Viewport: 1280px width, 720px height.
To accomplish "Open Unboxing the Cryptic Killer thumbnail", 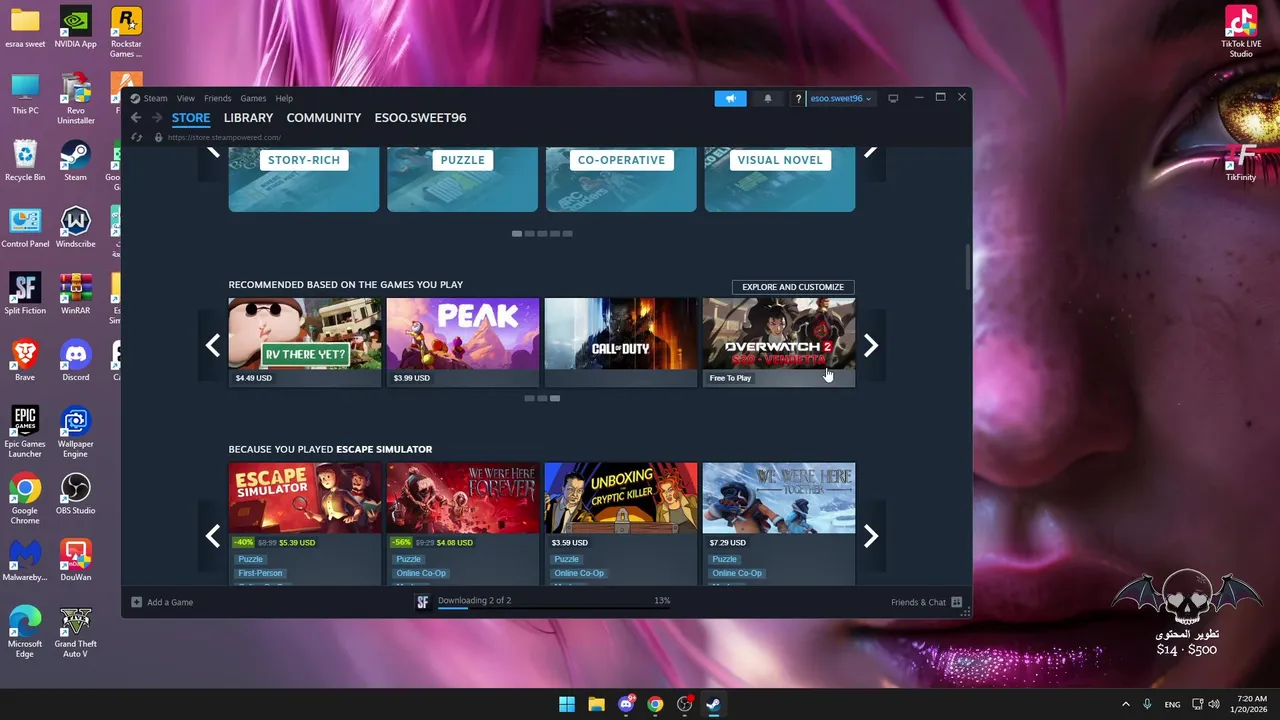I will pyautogui.click(x=621, y=498).
